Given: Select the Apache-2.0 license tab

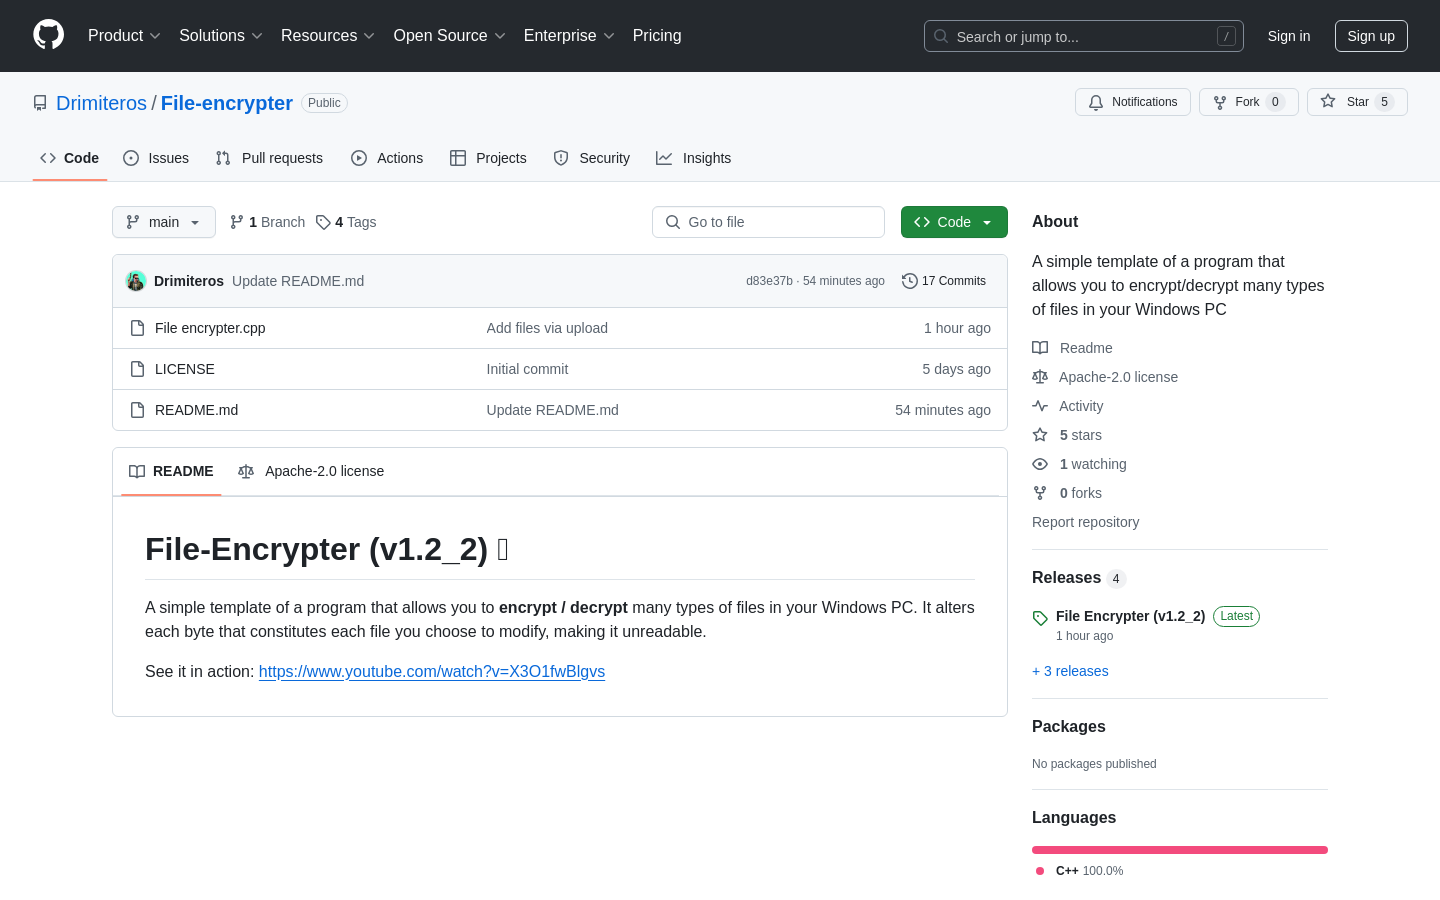Looking at the screenshot, I should tap(311, 471).
